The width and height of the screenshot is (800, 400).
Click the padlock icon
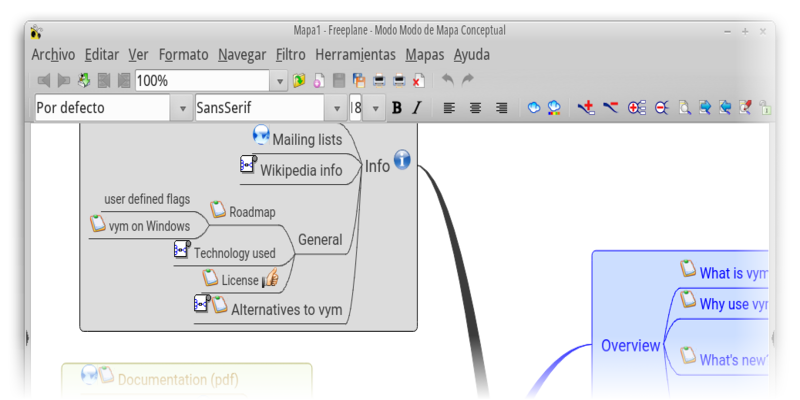[765, 108]
